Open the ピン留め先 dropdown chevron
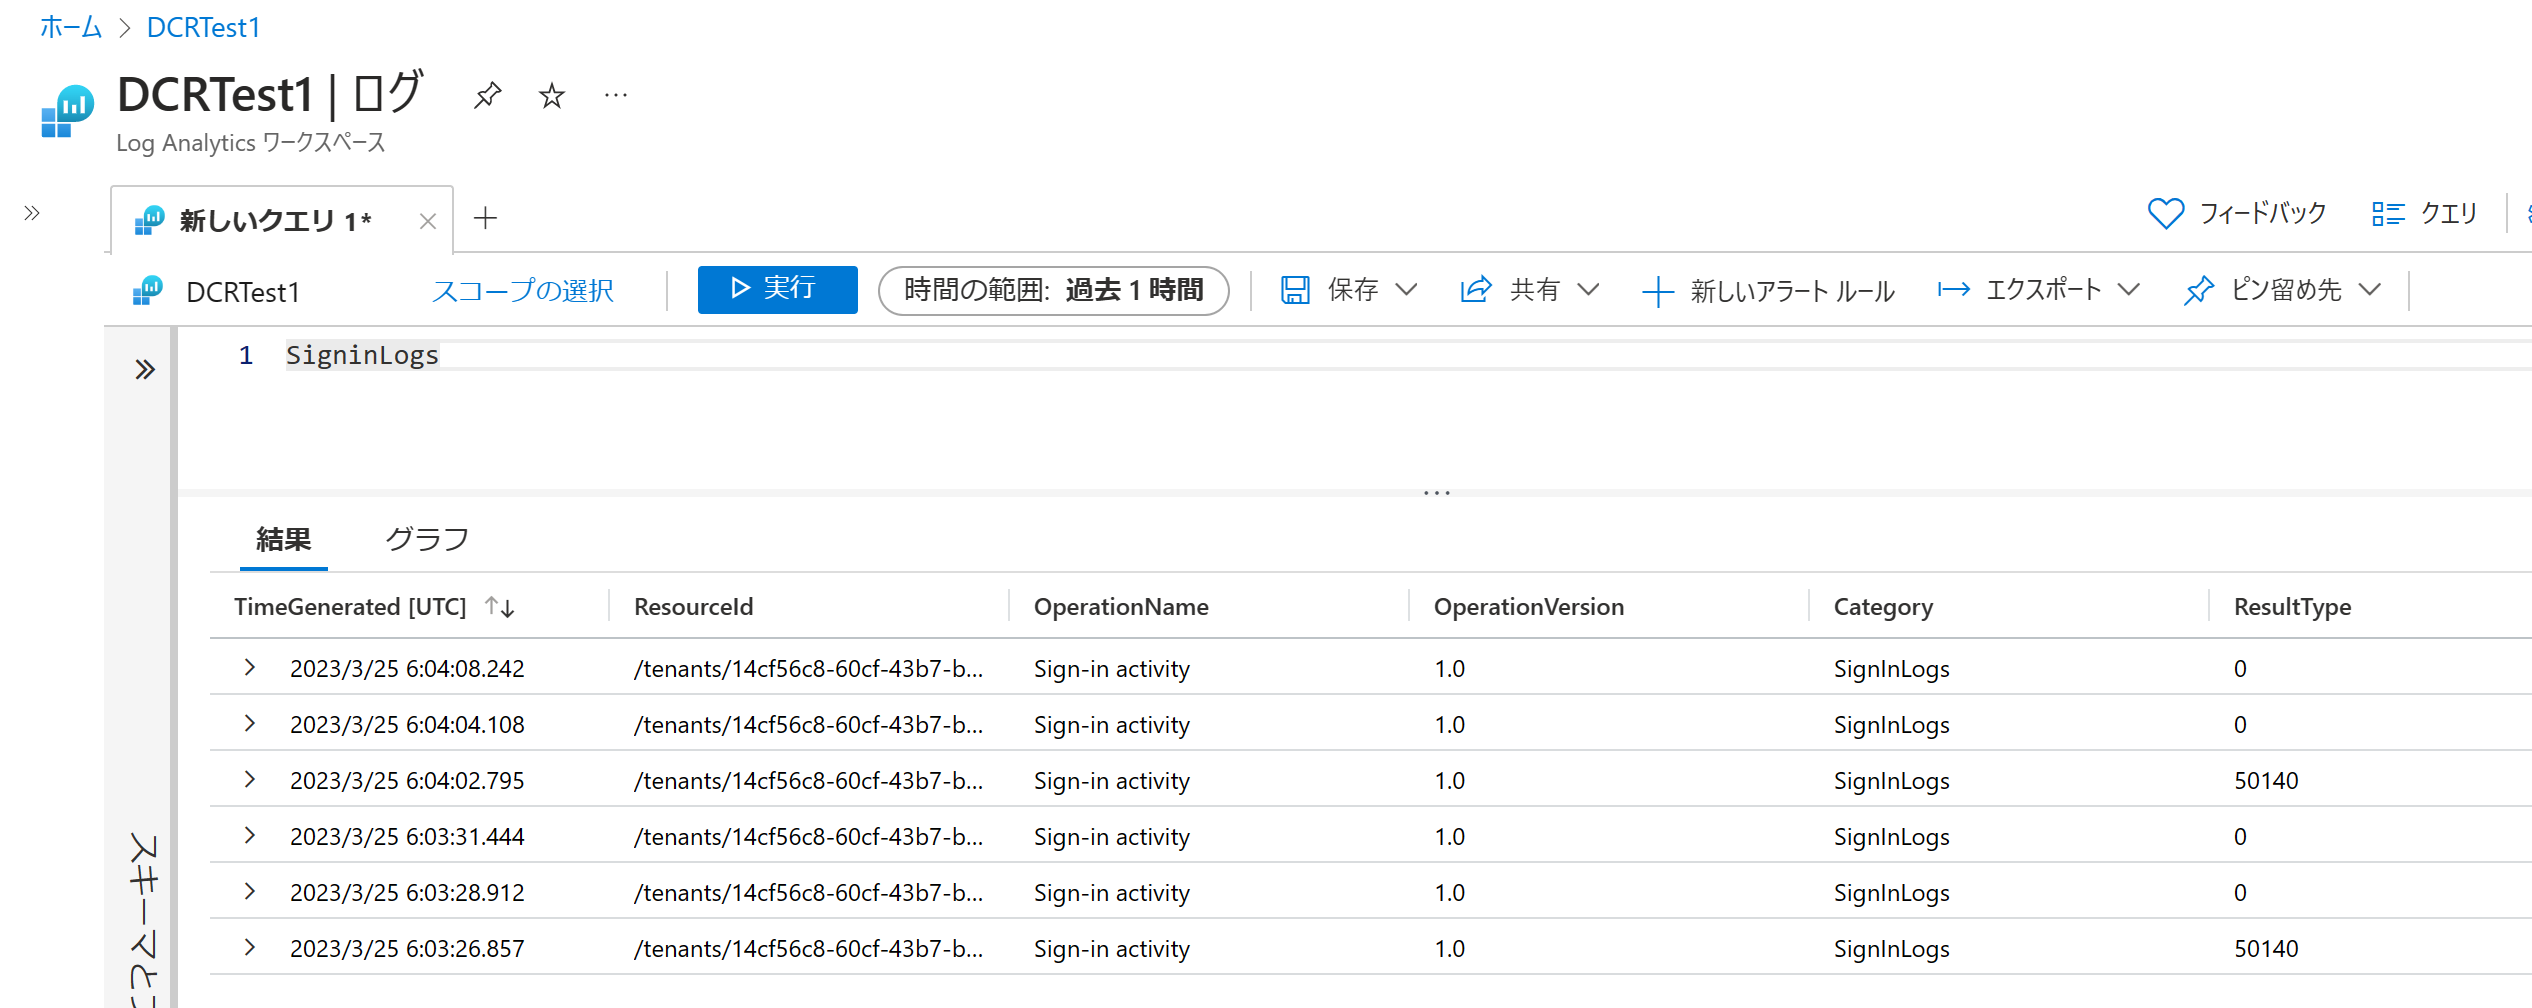Screen dimensions: 2532x1008 (2369, 290)
